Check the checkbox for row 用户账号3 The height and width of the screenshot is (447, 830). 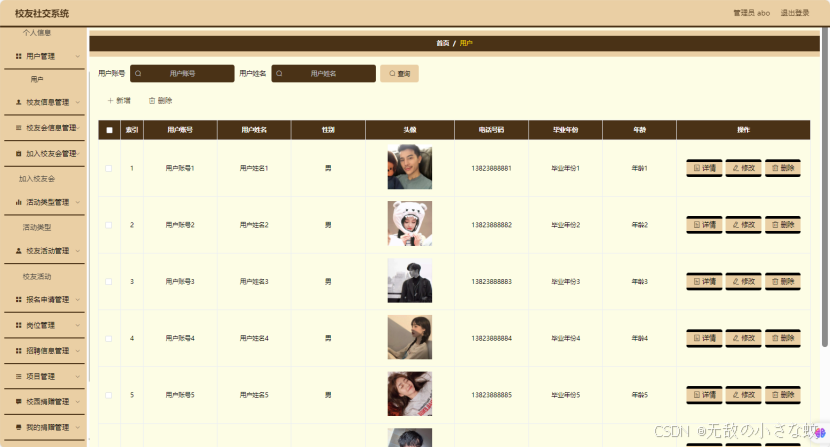click(x=109, y=282)
